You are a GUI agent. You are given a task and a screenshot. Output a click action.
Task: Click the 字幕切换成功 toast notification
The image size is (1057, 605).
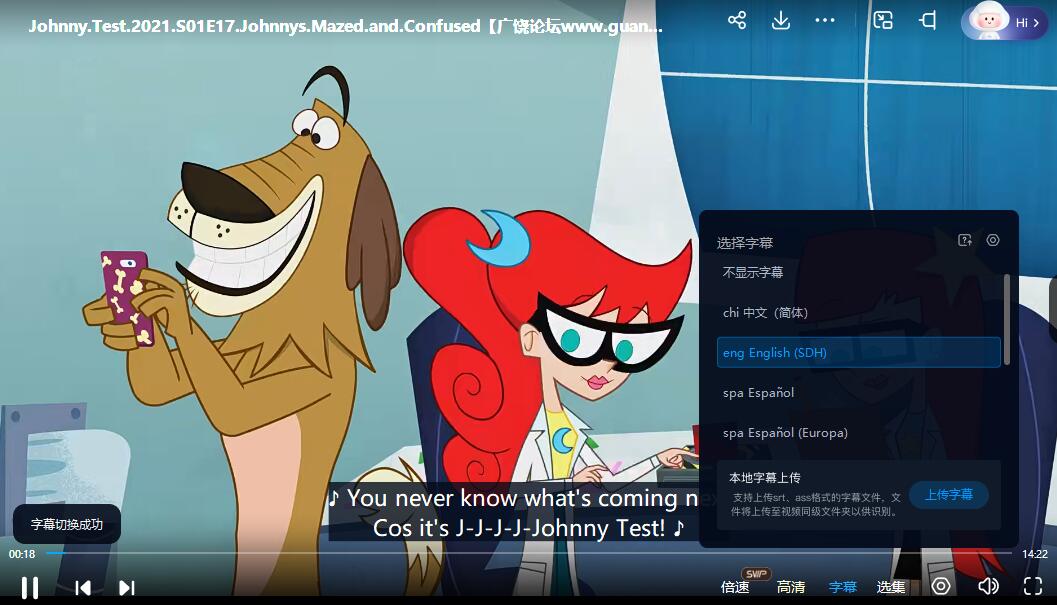[x=67, y=524]
